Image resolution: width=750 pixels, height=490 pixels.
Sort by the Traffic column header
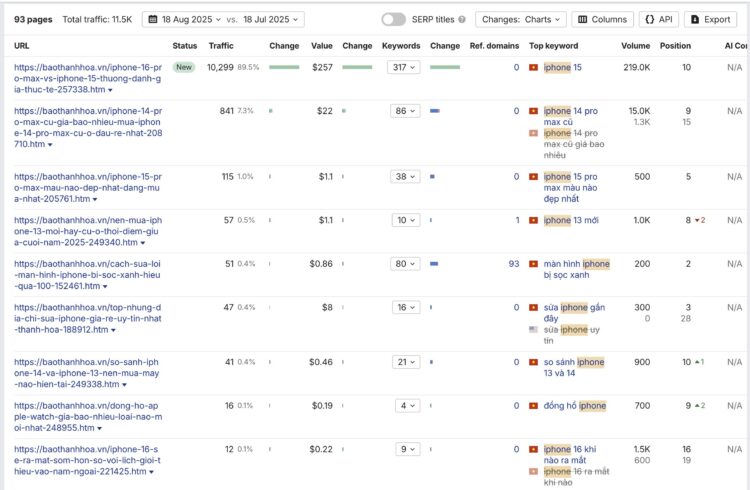point(221,46)
